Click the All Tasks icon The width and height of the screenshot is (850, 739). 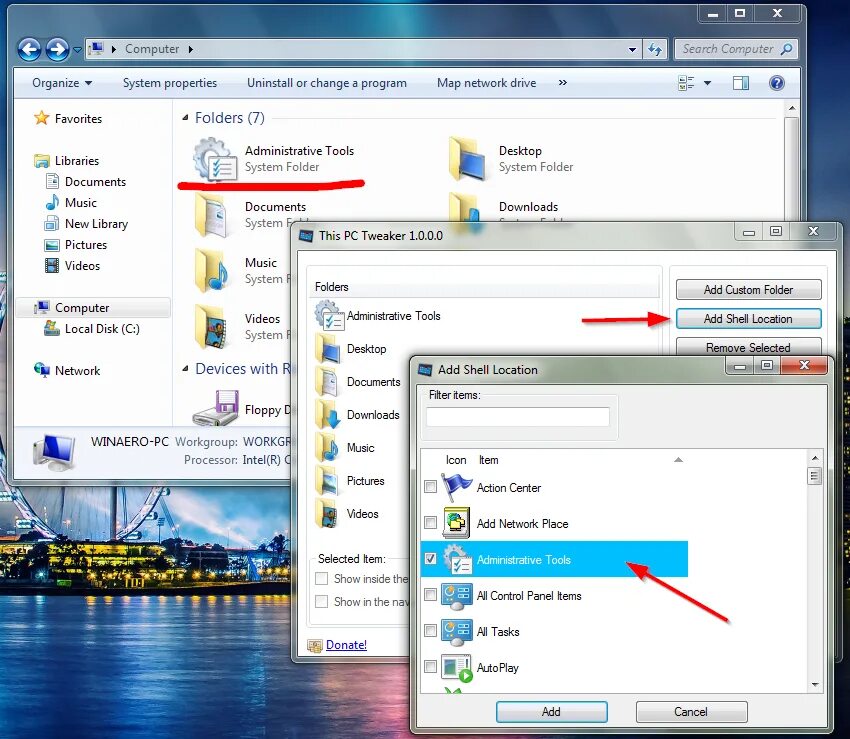456,632
